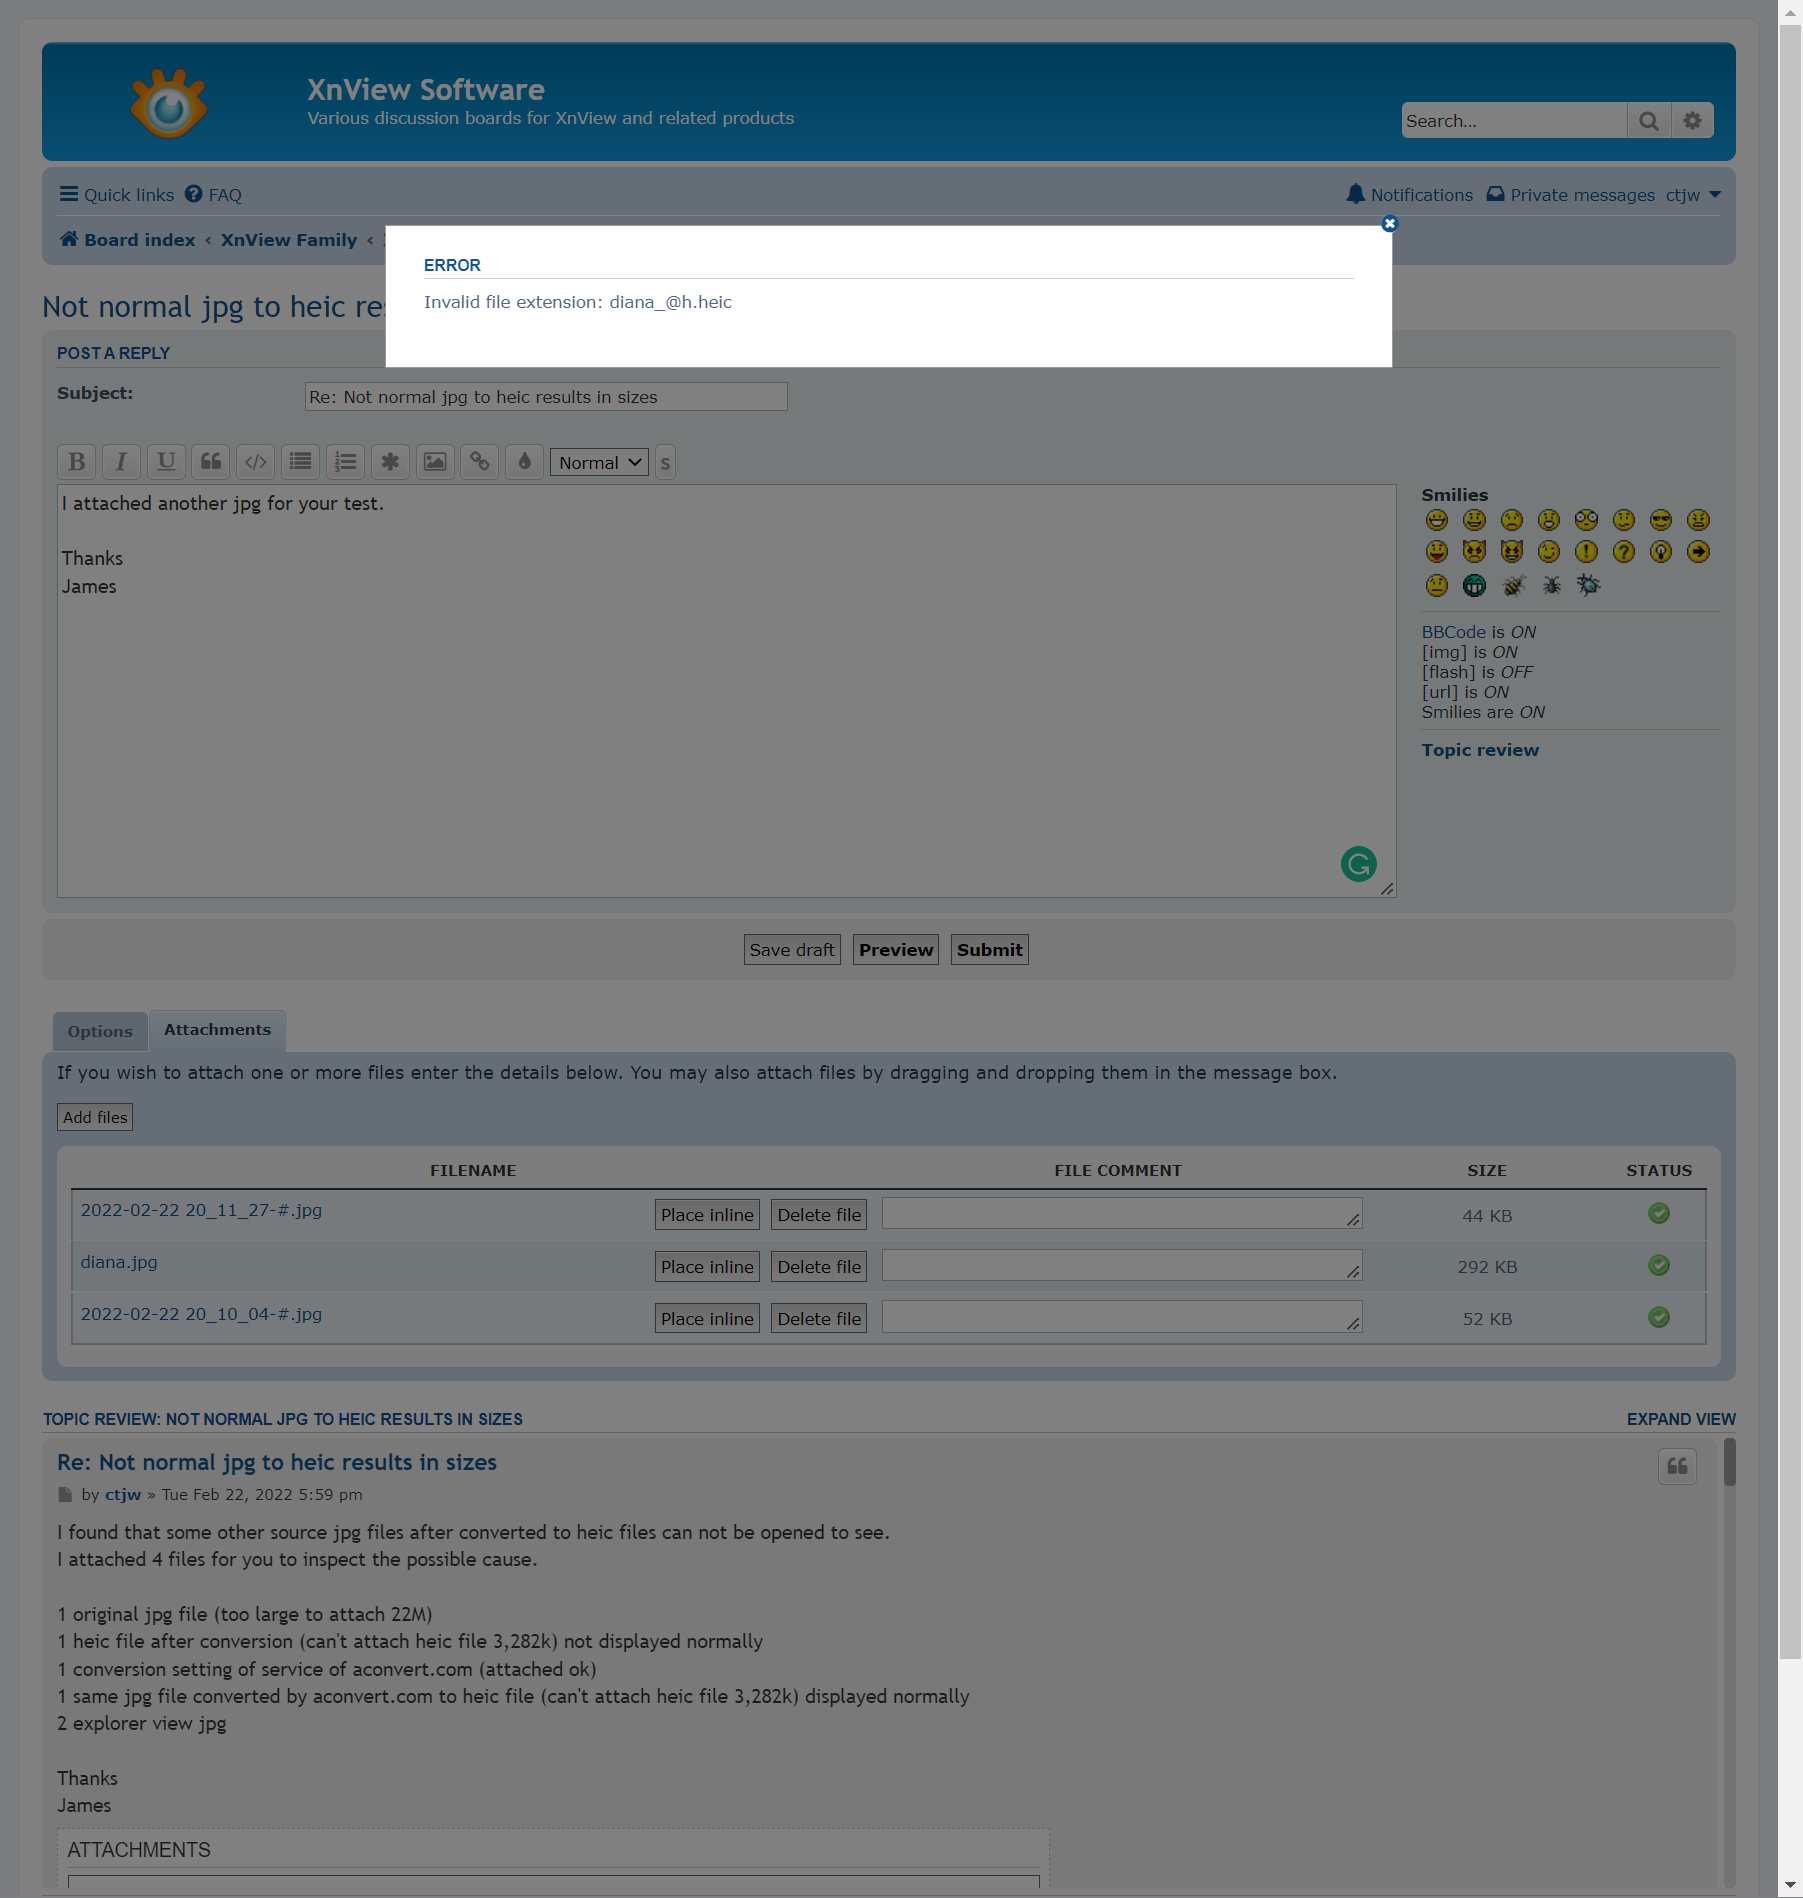Insert a URL link from the toolbar
1803x1898 pixels.
pos(480,462)
